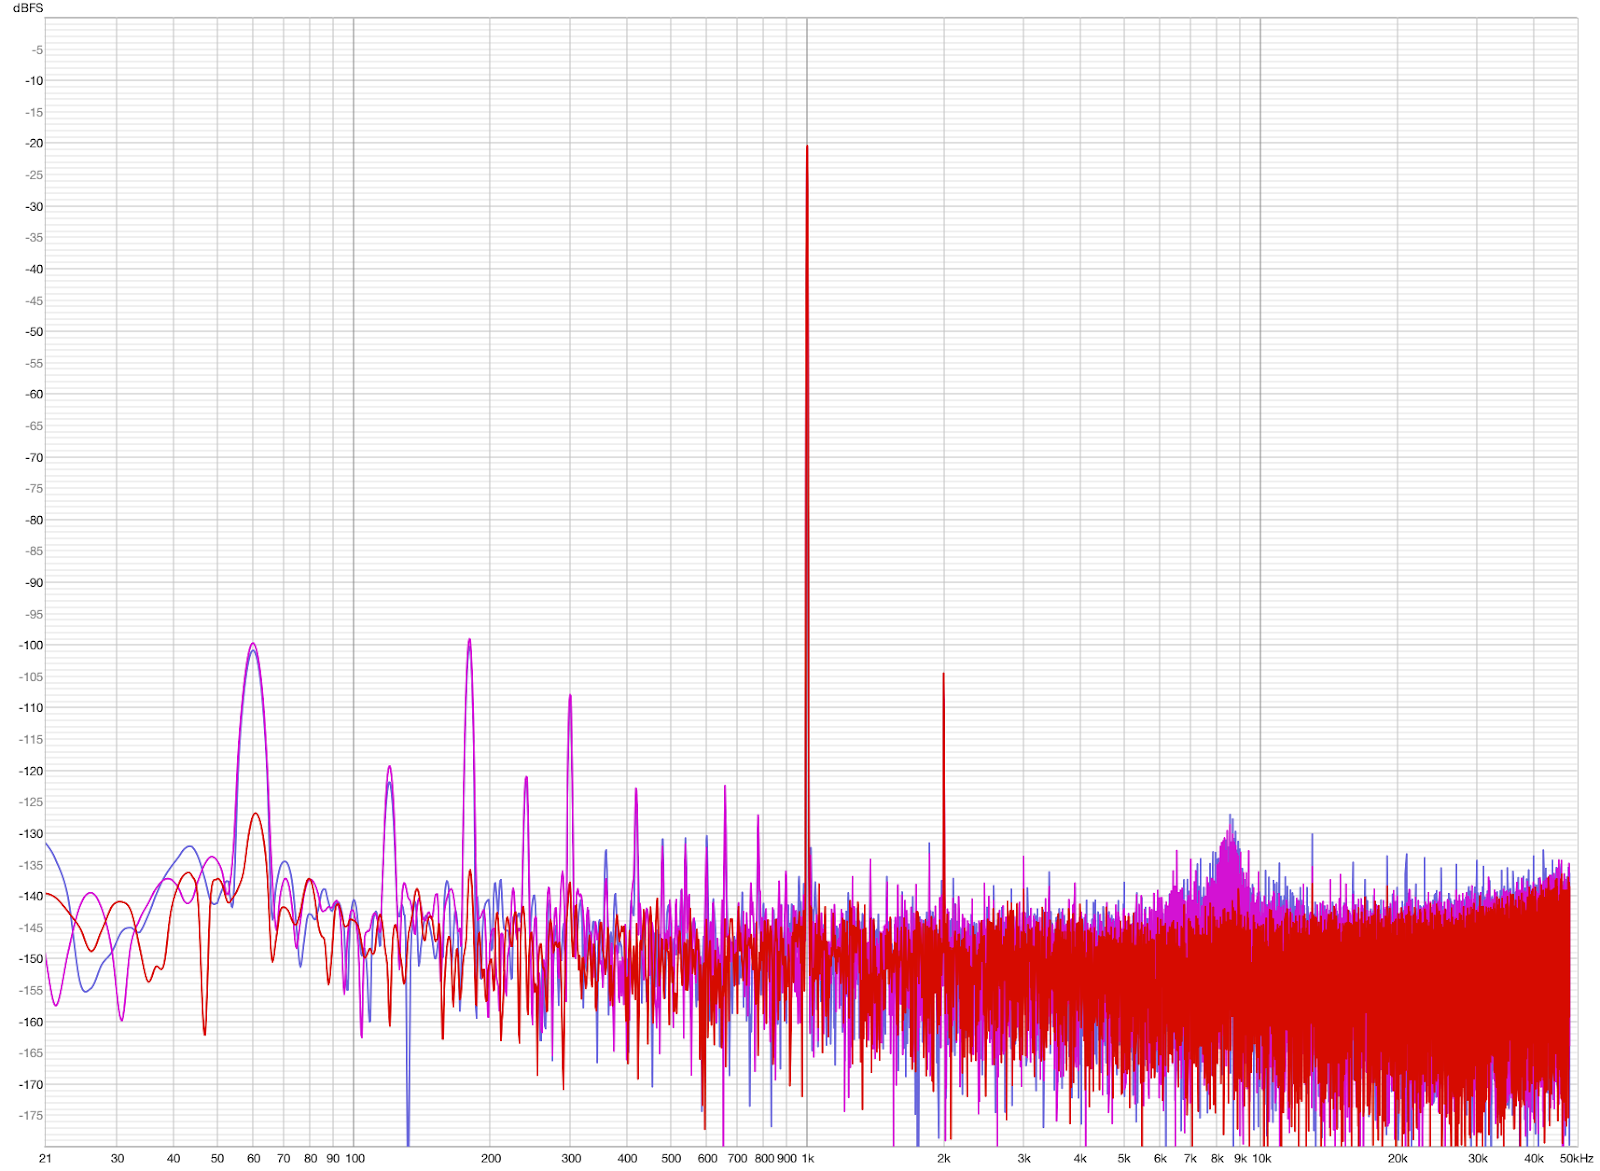Click the 100 frequency axis label
This screenshot has height=1171, width=1600.
point(355,1158)
